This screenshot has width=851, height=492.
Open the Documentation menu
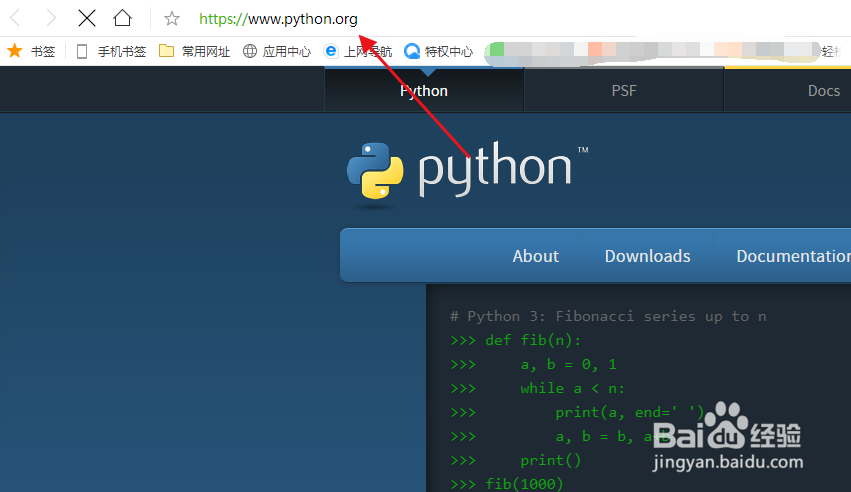[793, 256]
